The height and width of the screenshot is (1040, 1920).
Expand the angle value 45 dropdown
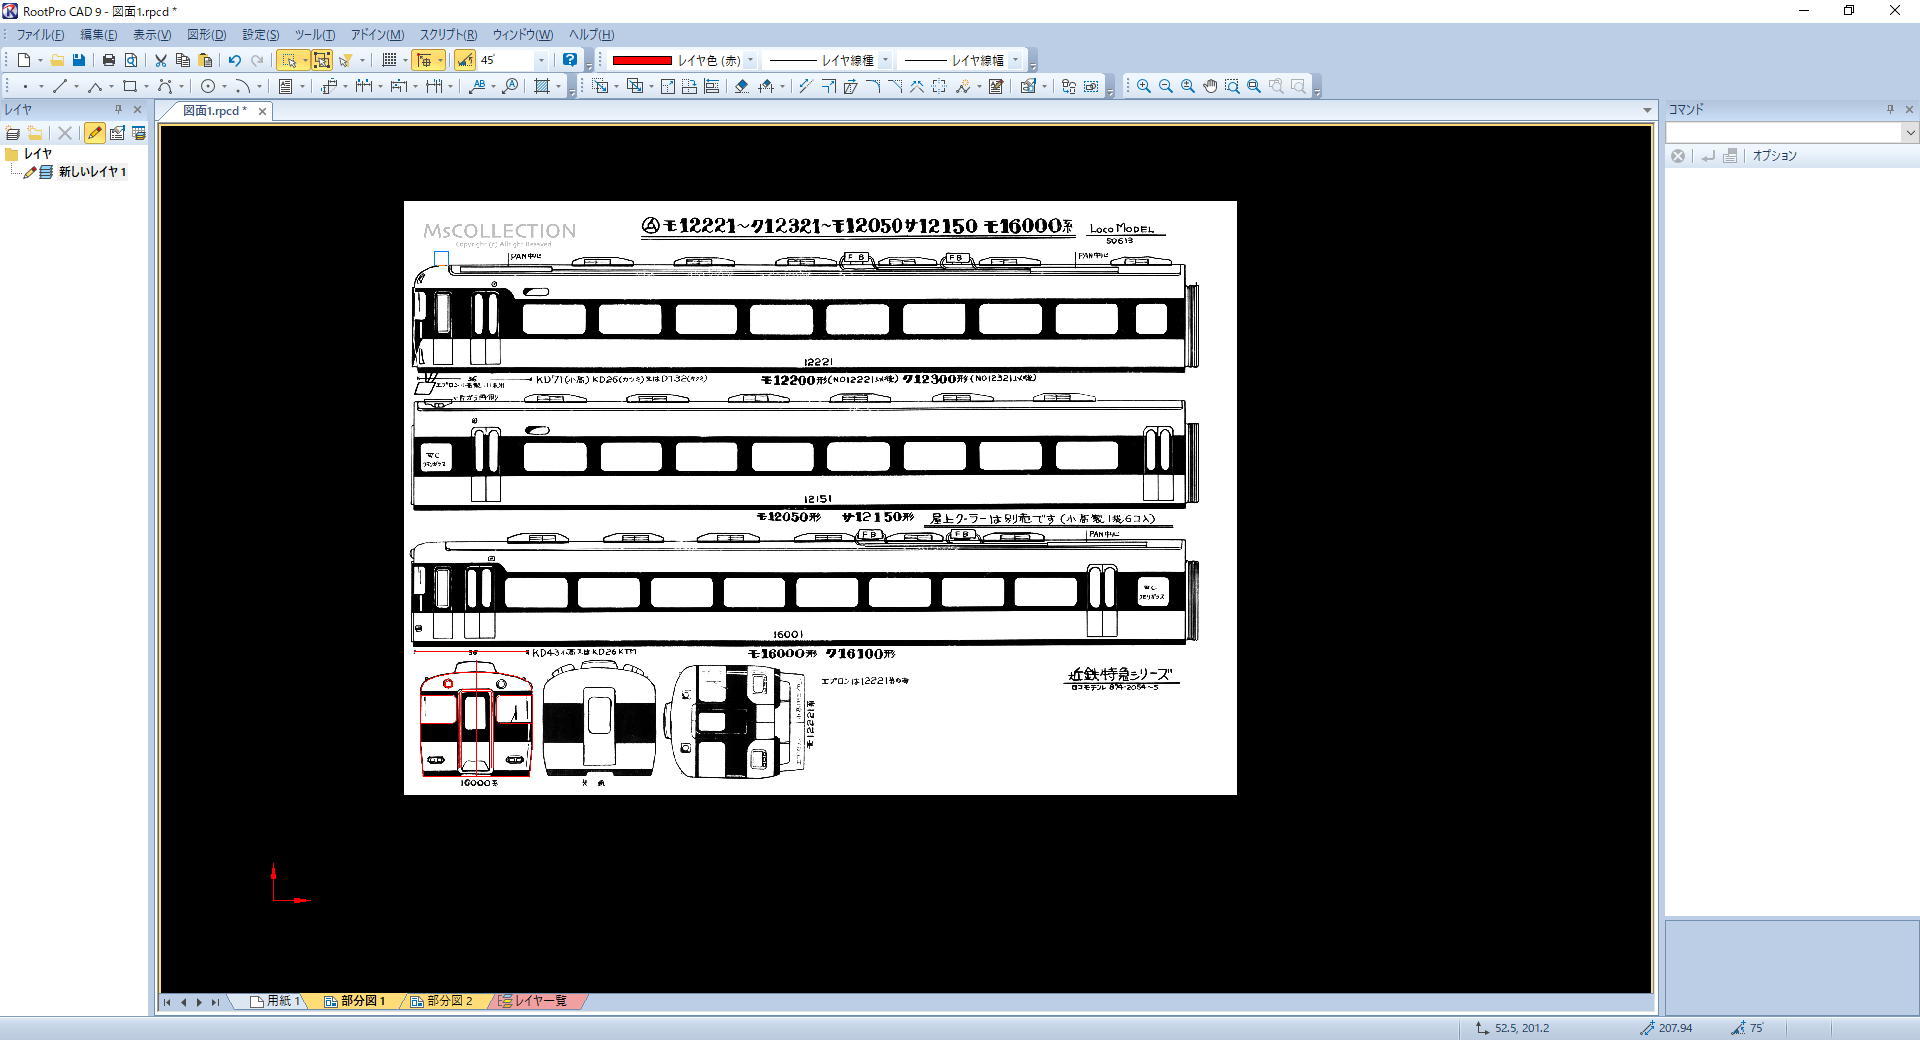click(541, 60)
